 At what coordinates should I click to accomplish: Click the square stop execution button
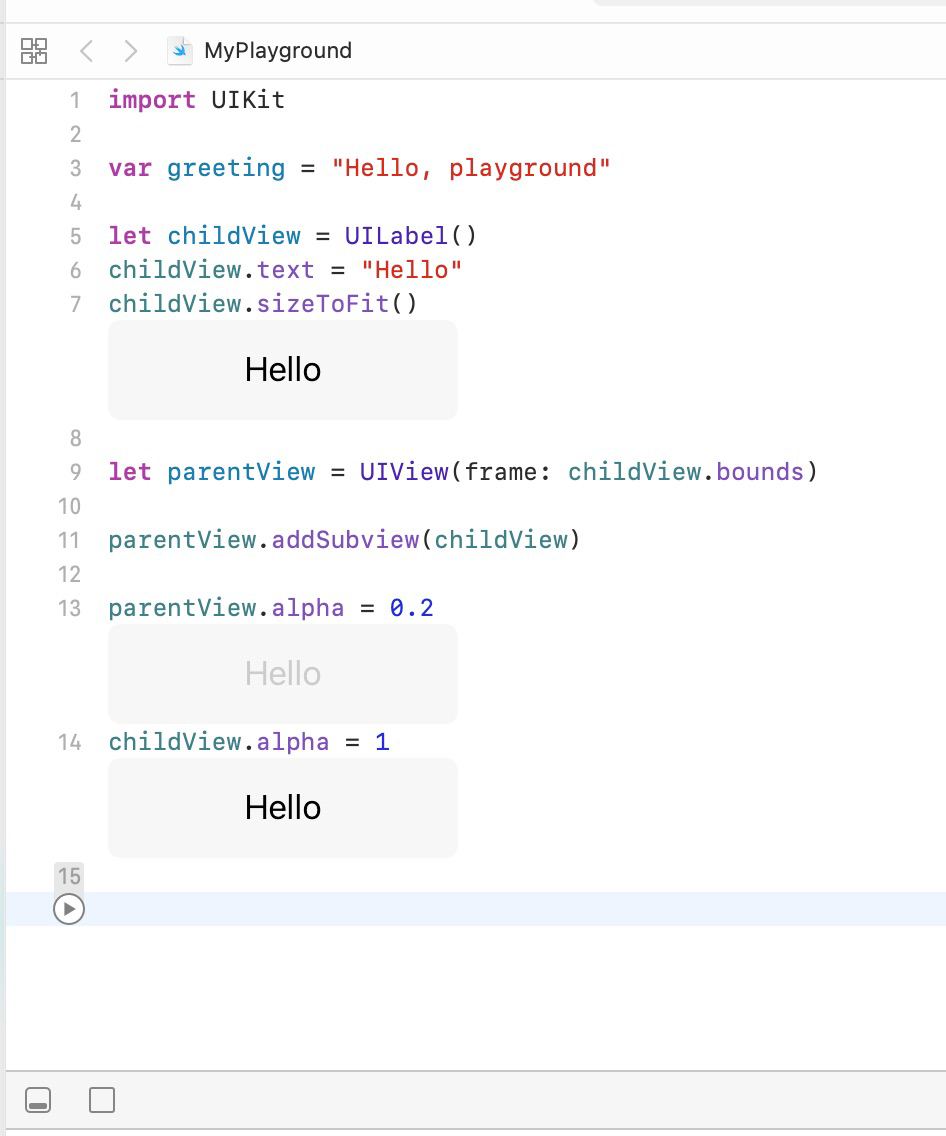click(x=101, y=1100)
